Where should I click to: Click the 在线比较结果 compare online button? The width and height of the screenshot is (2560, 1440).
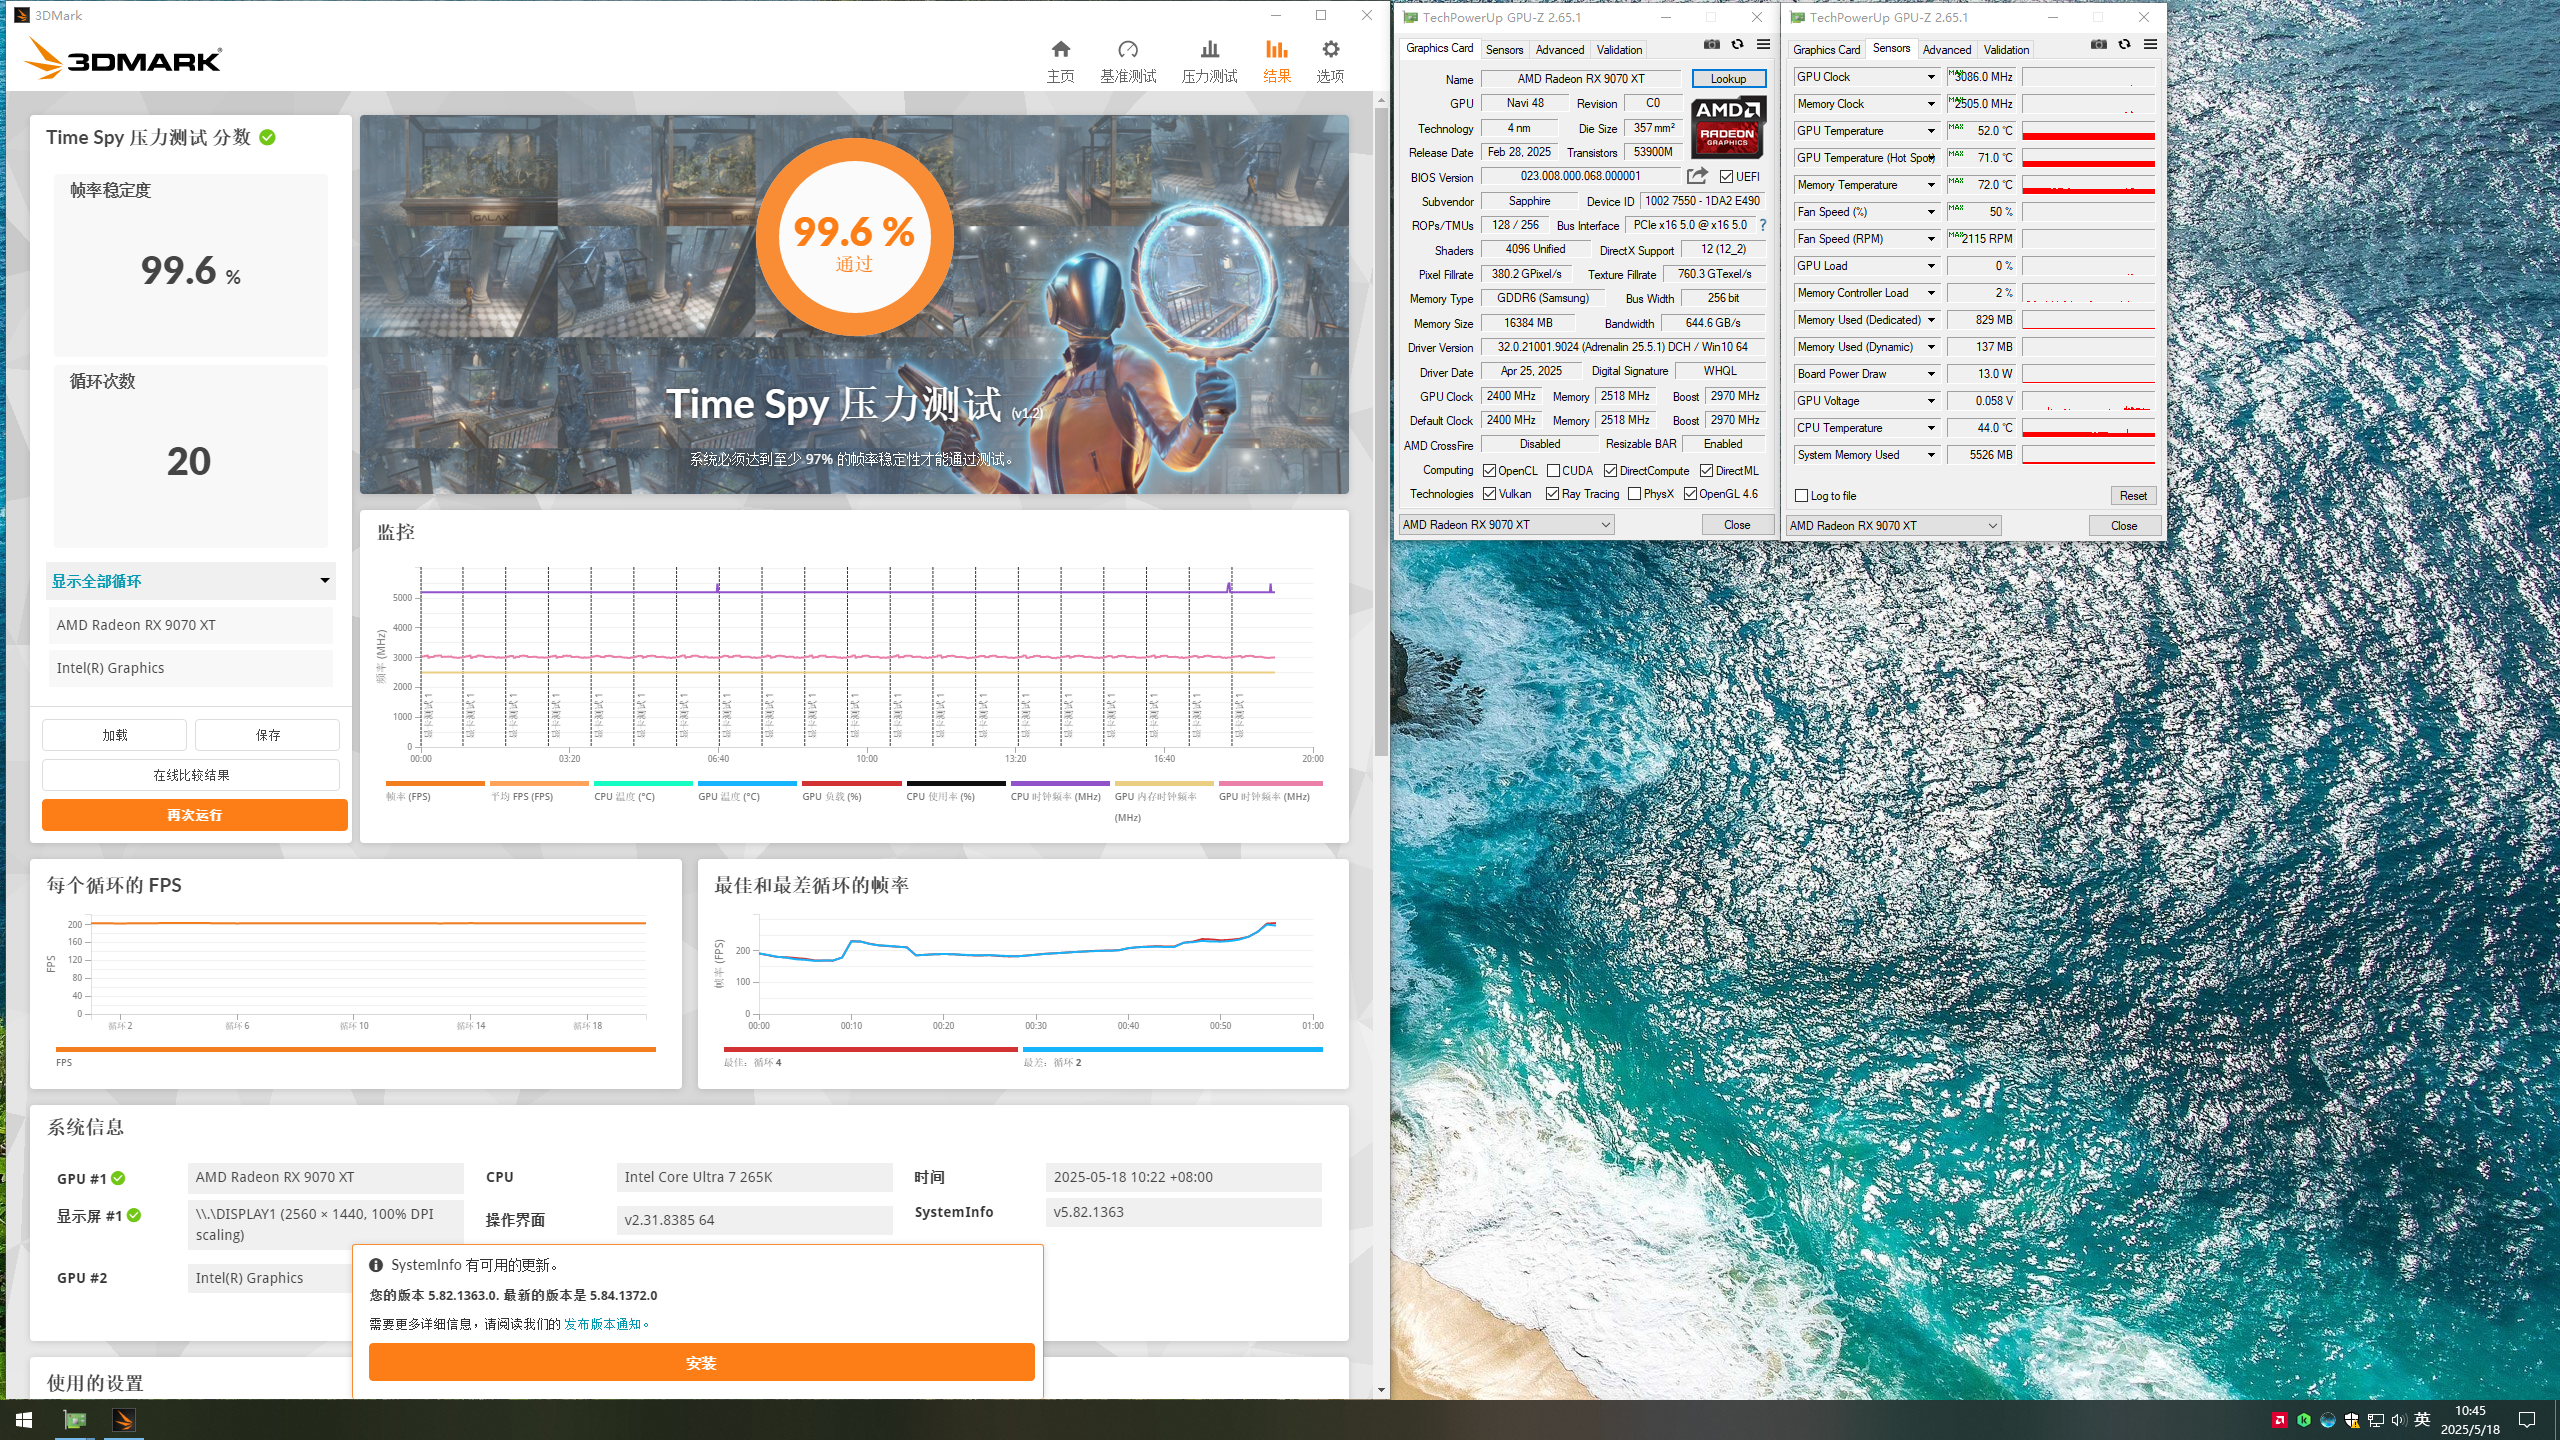tap(191, 775)
